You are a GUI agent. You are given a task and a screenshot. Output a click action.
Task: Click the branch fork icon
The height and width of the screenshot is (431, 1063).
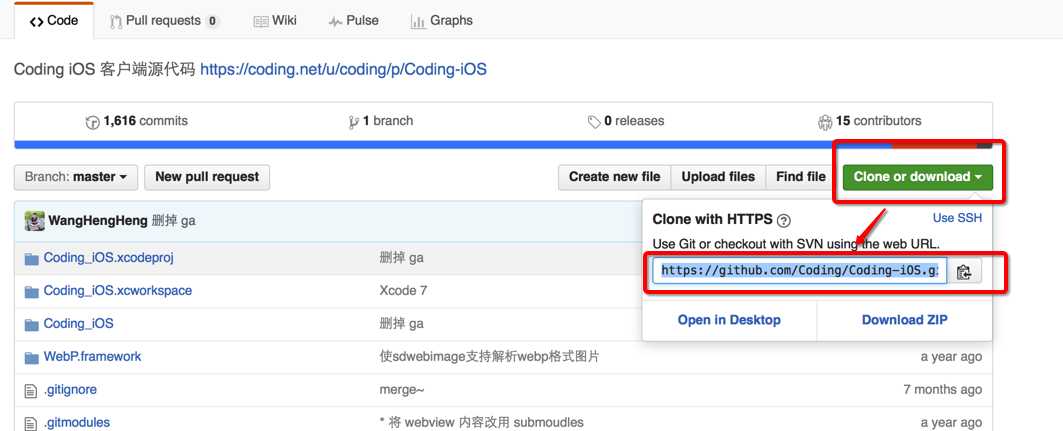353,123
